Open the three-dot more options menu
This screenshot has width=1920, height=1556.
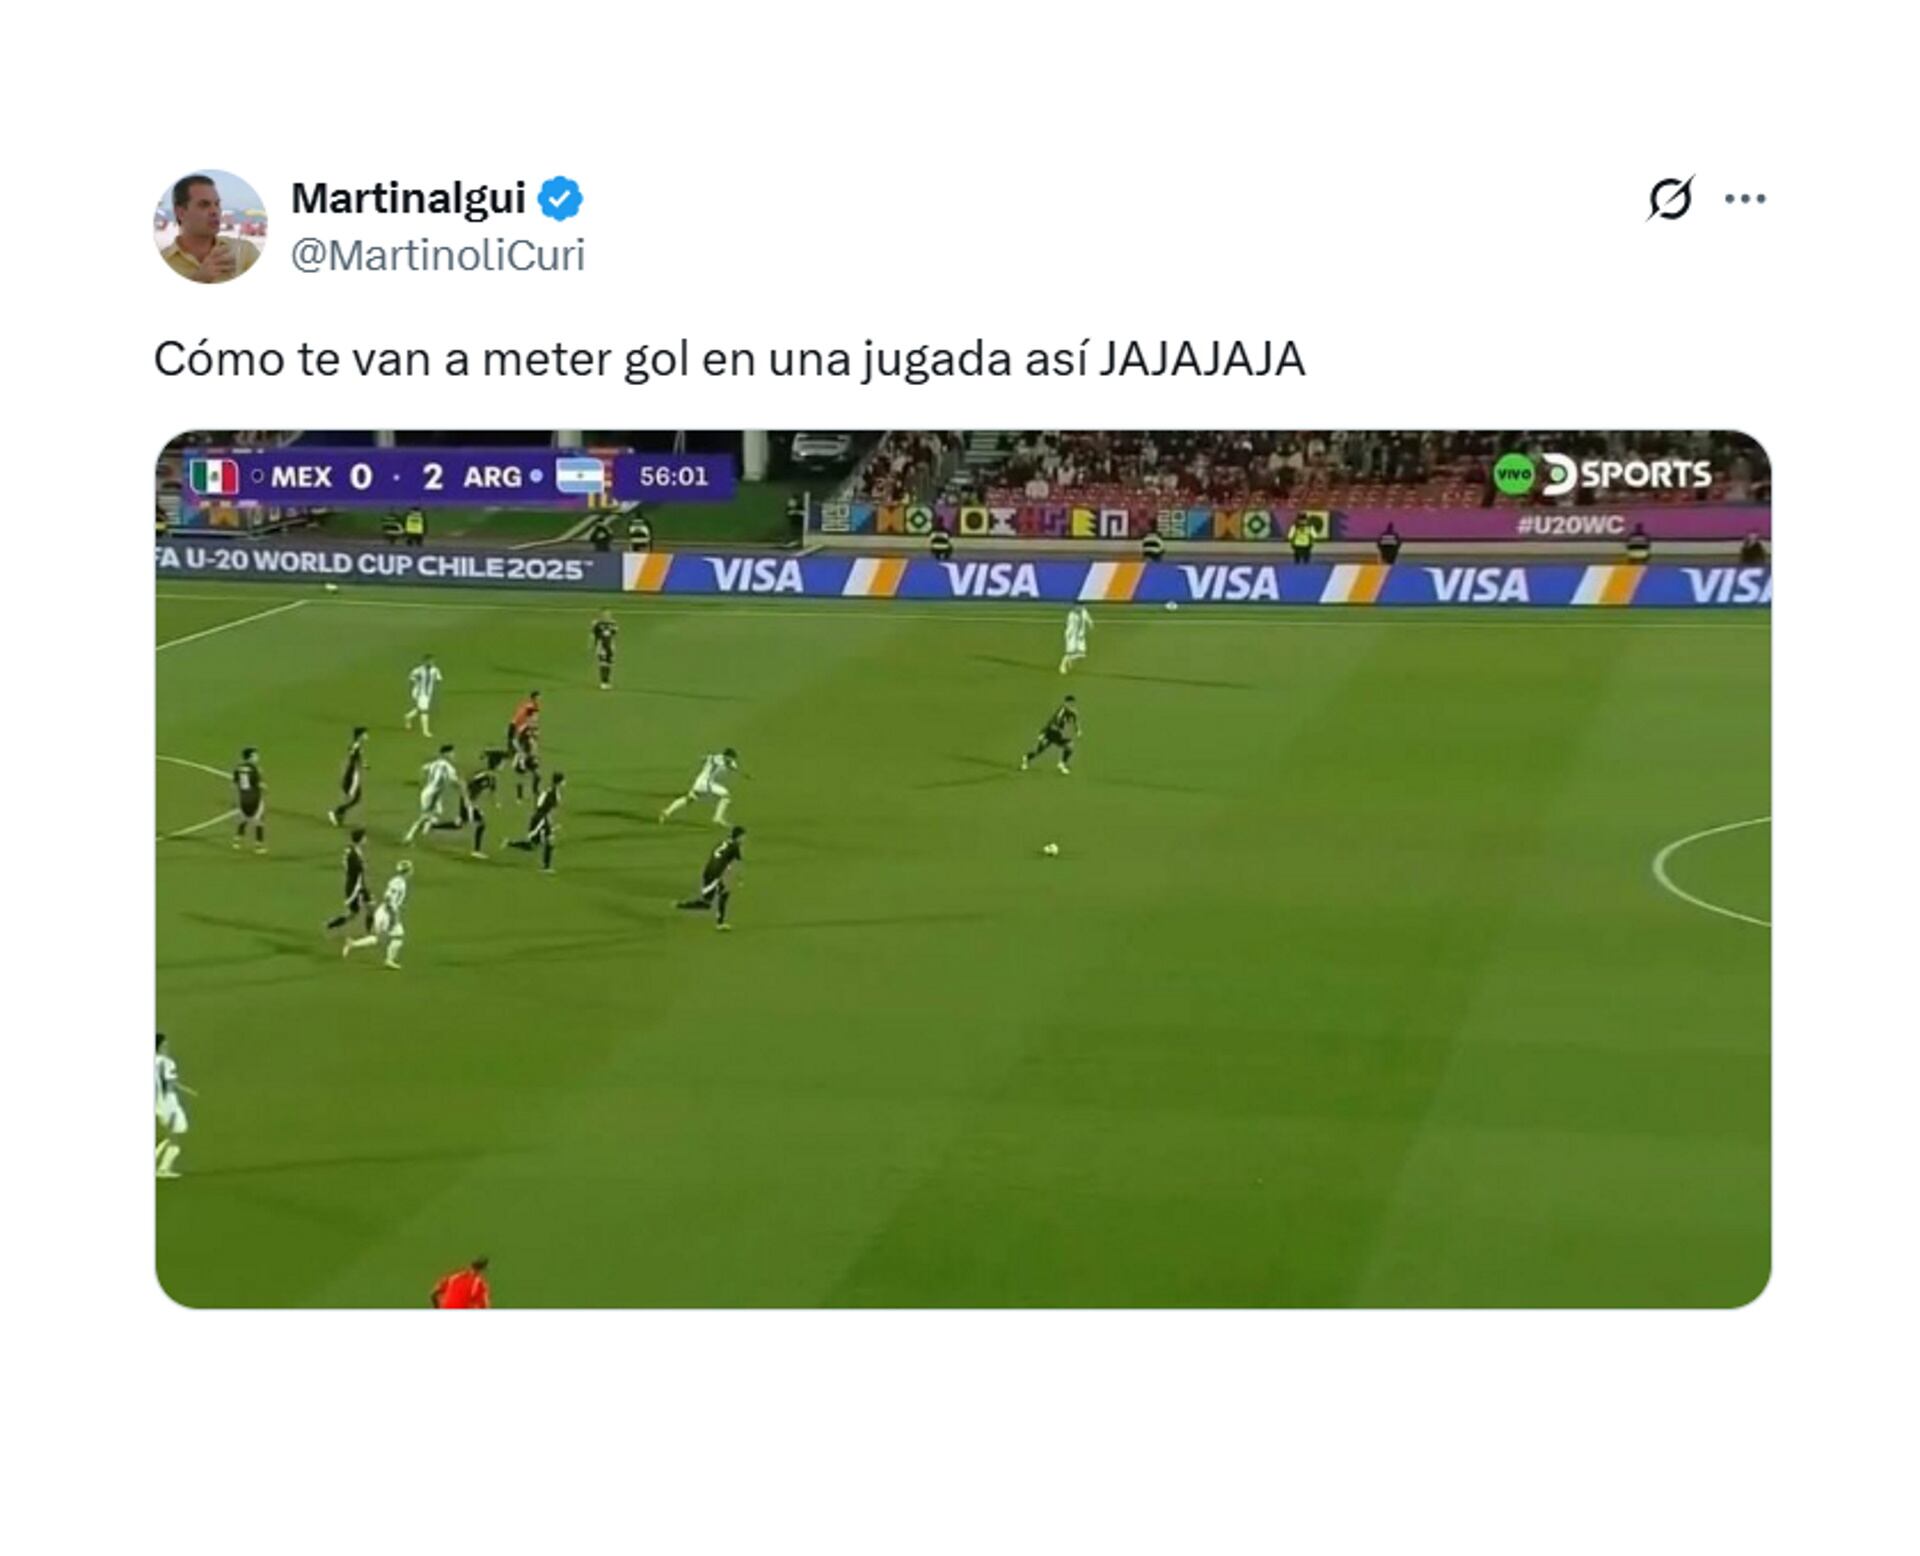(1745, 199)
